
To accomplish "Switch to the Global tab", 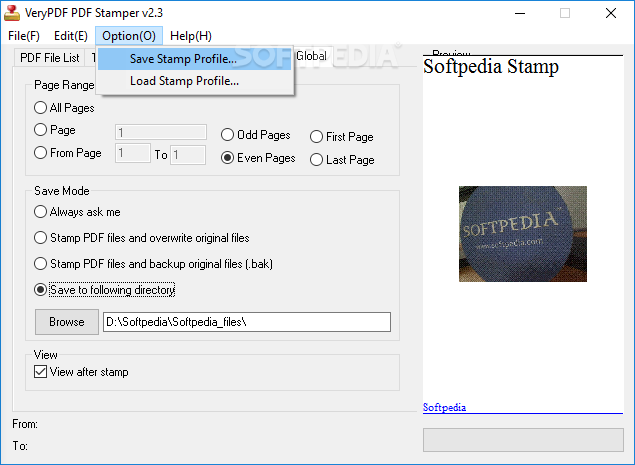I will coord(311,56).
